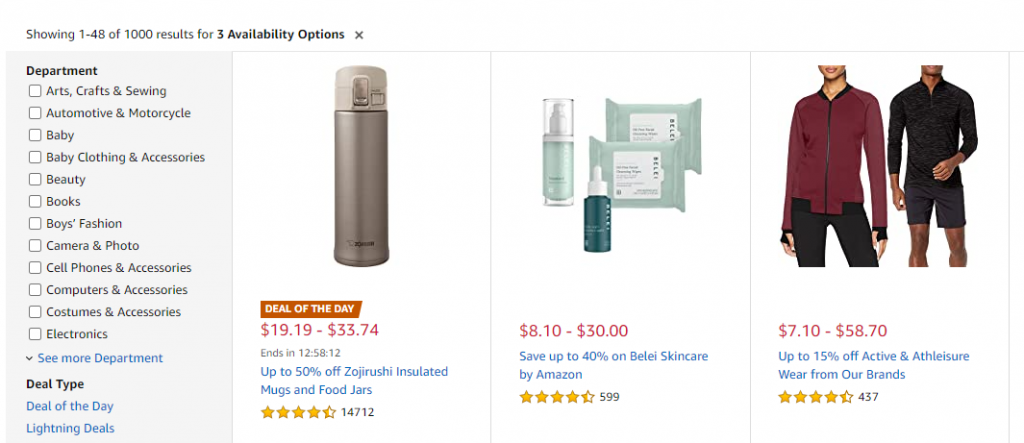This screenshot has width=1024, height=443.
Task: Click the athleisure models product image
Action: coord(880,165)
